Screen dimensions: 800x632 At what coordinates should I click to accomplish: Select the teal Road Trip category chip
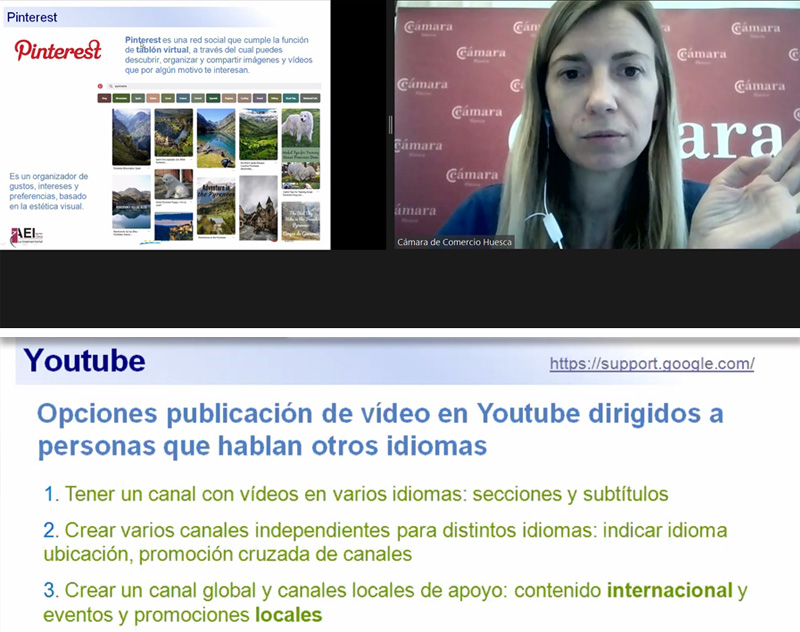pos(290,98)
